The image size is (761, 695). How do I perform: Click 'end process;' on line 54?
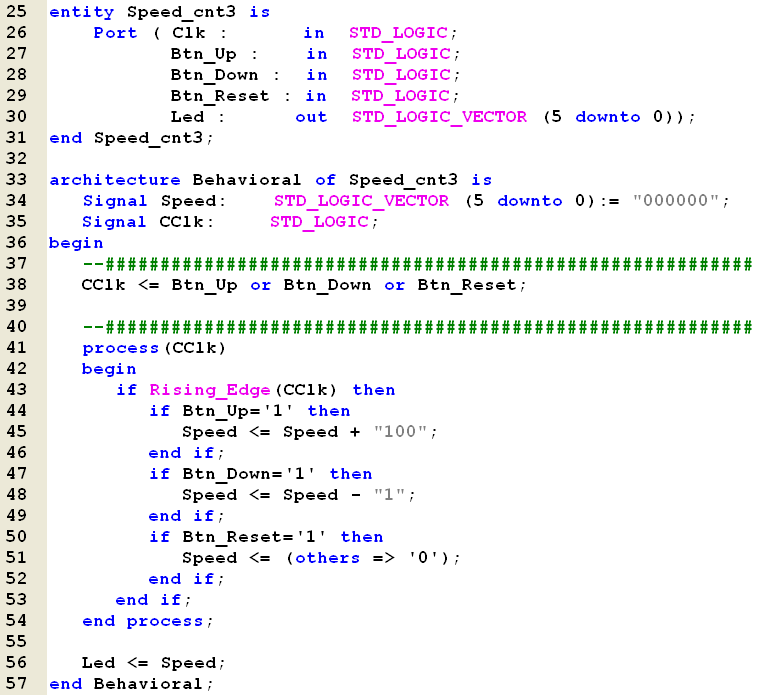pos(148,622)
